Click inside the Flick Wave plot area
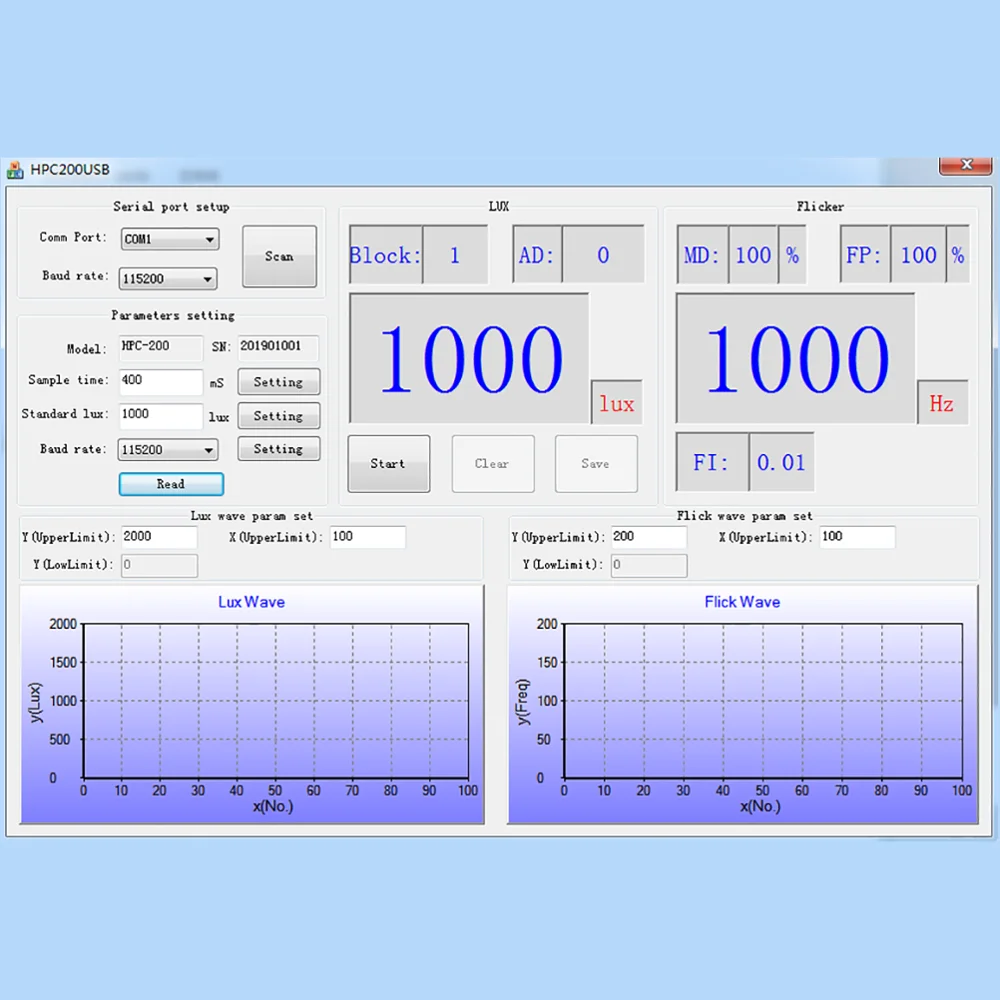 tap(763, 700)
